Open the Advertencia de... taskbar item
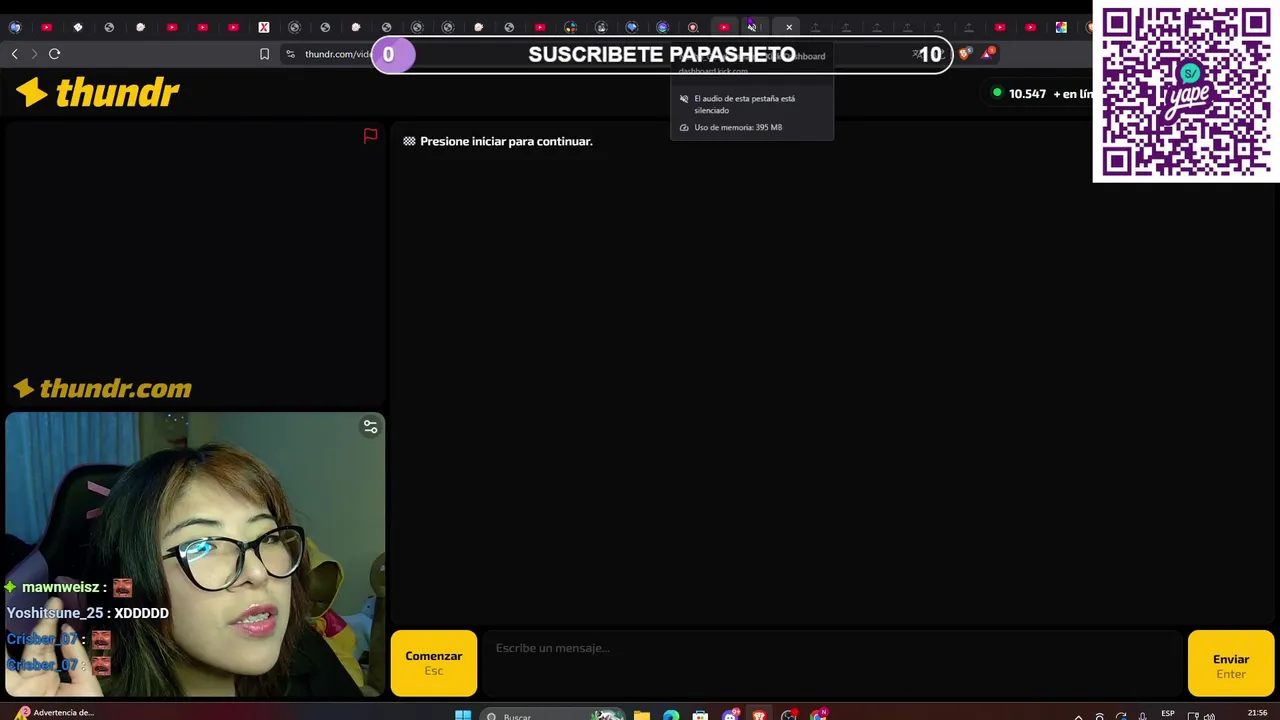This screenshot has height=720, width=1280. coord(52,713)
